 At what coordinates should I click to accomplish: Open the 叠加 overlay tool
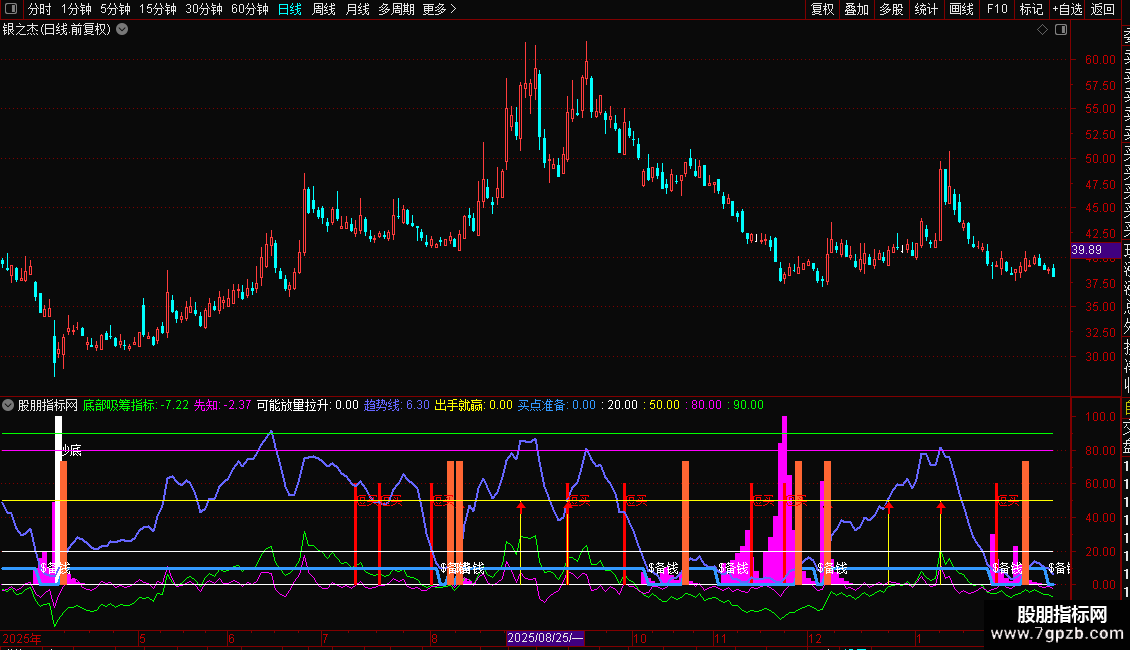pyautogui.click(x=856, y=10)
